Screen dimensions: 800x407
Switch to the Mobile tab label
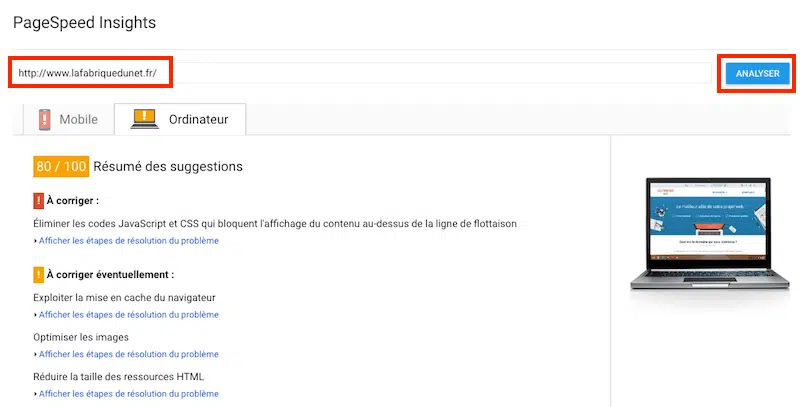click(x=78, y=120)
